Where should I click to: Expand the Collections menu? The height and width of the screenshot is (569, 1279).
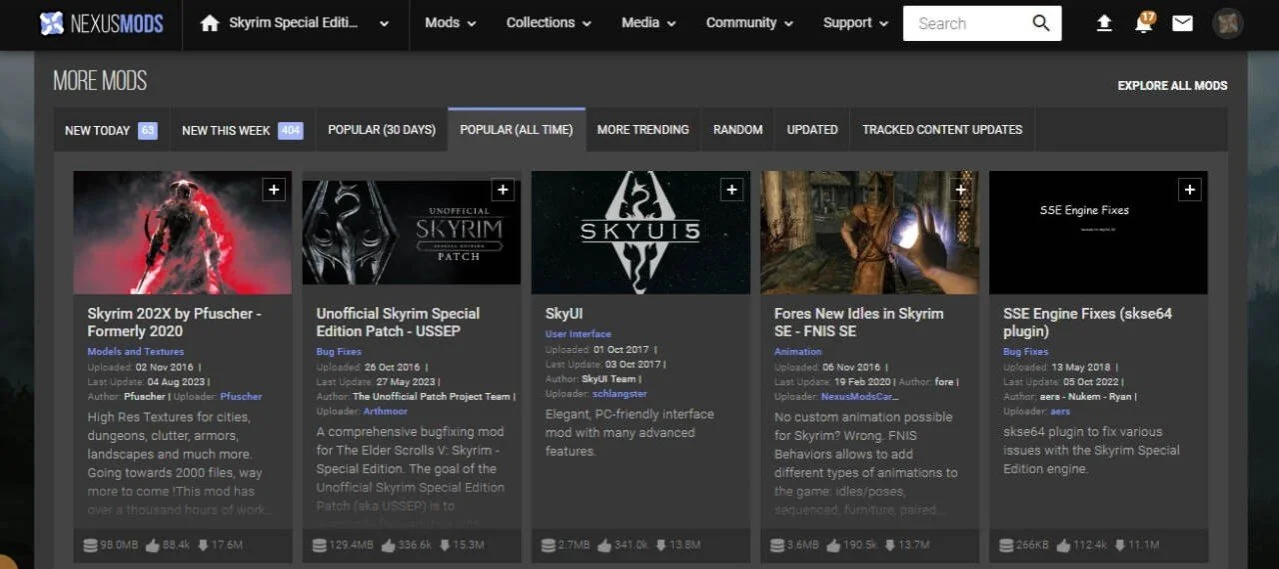click(548, 23)
